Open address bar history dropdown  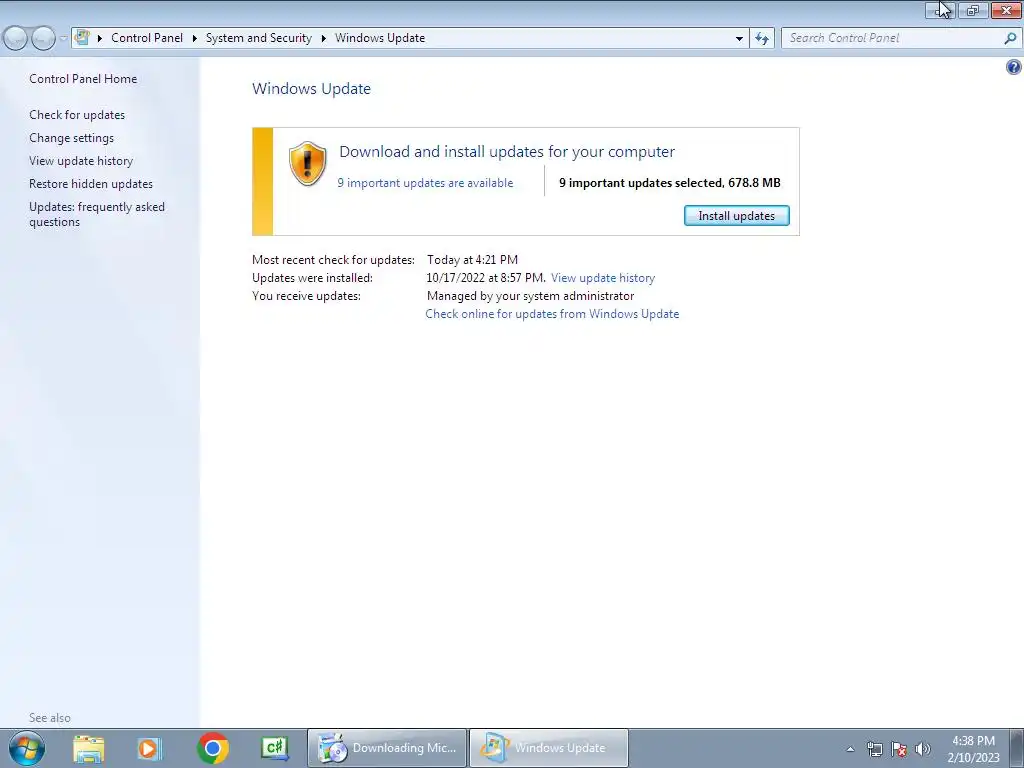[739, 38]
